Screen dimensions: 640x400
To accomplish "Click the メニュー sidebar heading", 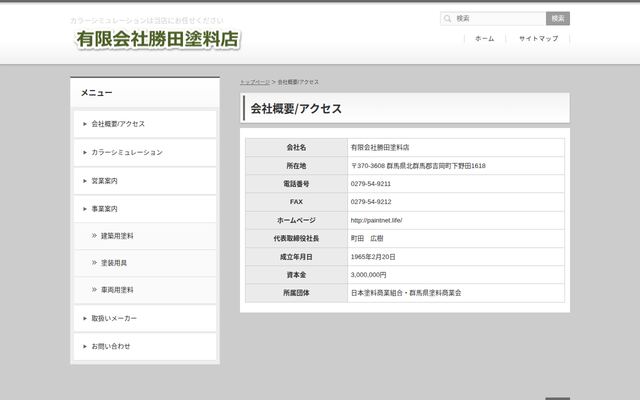I will click(96, 93).
